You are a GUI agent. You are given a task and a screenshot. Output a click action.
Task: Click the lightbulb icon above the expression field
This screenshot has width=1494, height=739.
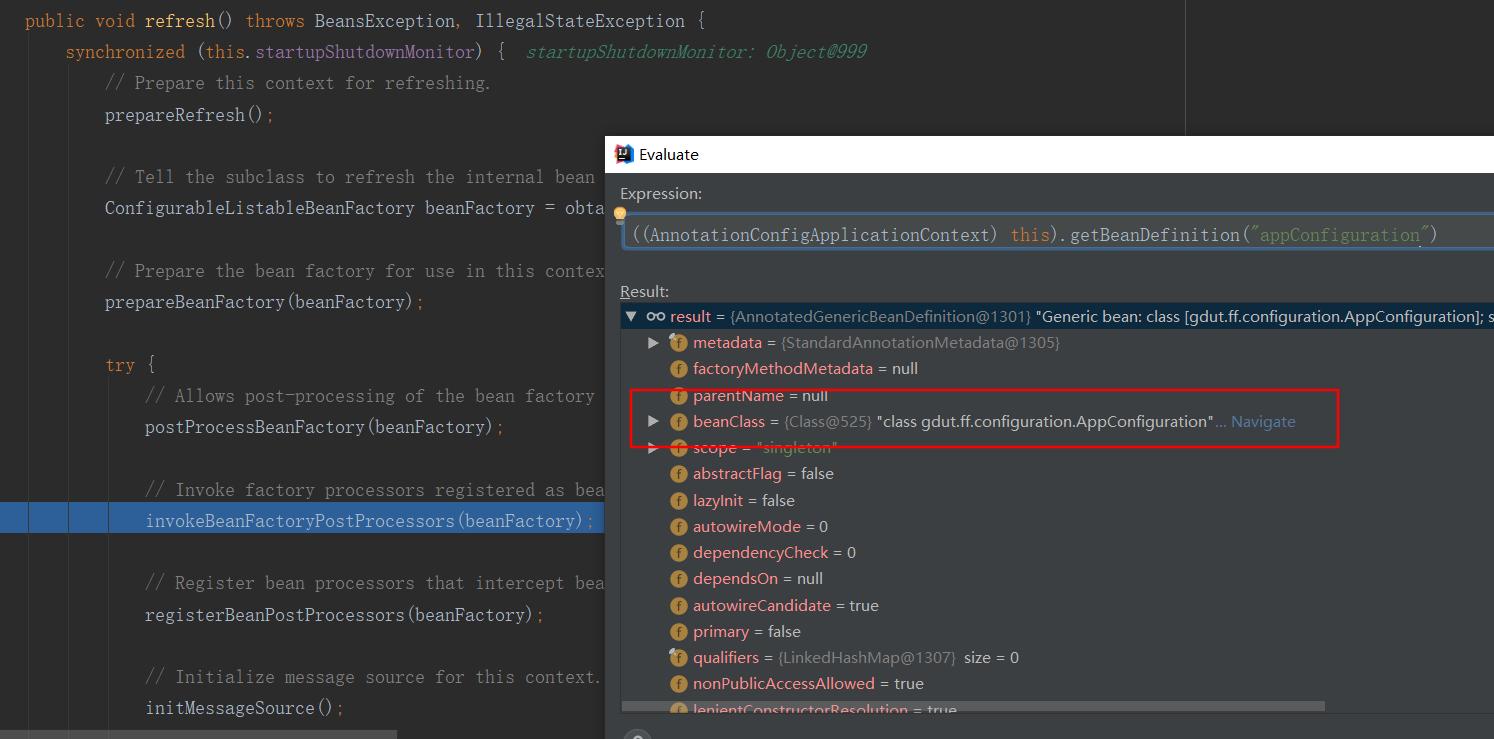619,213
